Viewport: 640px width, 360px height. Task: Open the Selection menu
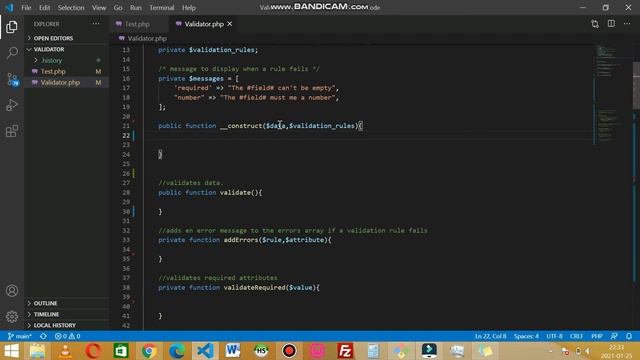point(71,8)
